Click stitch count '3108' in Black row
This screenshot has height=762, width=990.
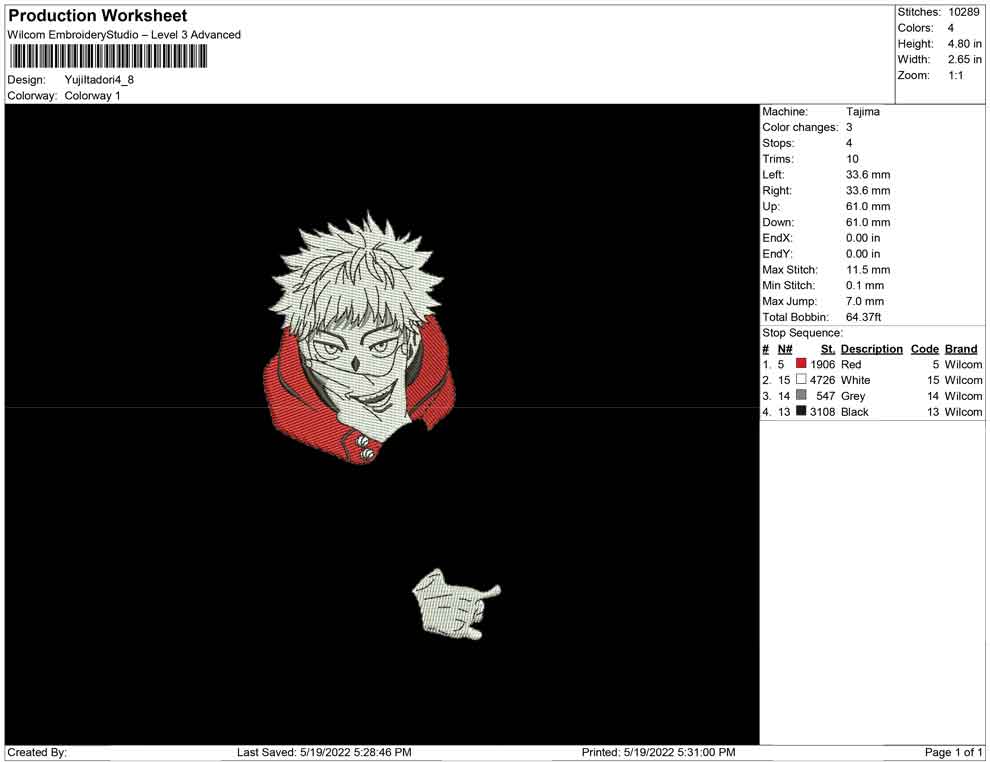point(823,412)
